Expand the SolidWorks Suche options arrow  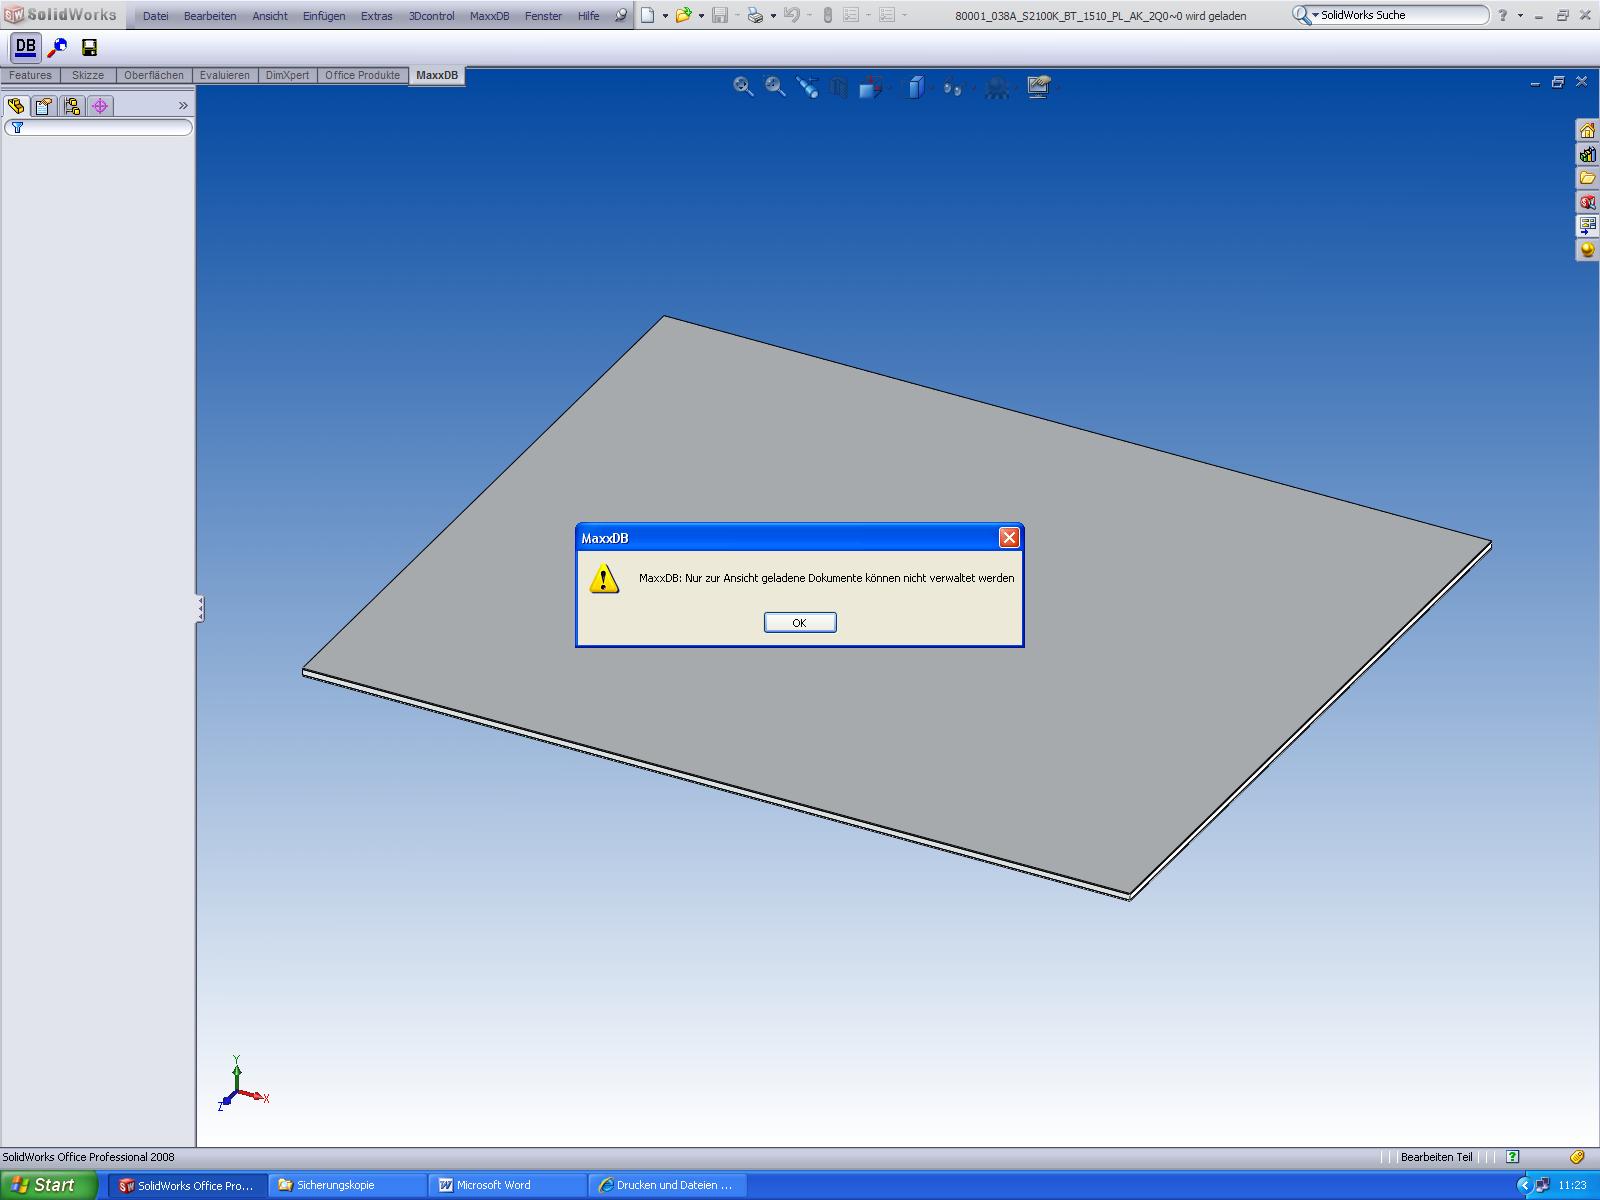point(1316,15)
